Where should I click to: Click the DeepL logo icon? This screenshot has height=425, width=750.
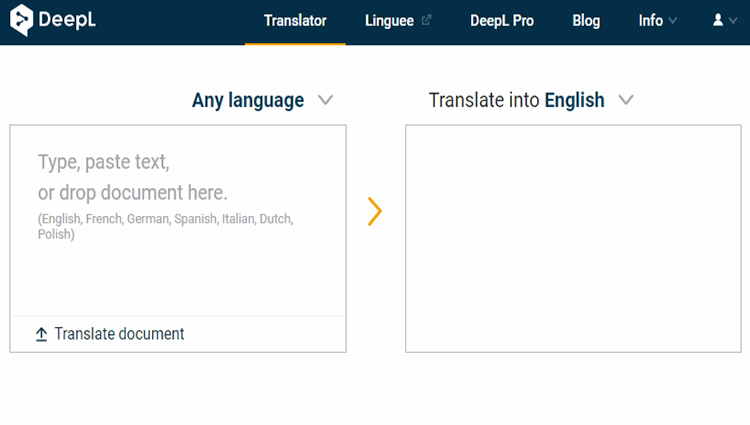22,20
